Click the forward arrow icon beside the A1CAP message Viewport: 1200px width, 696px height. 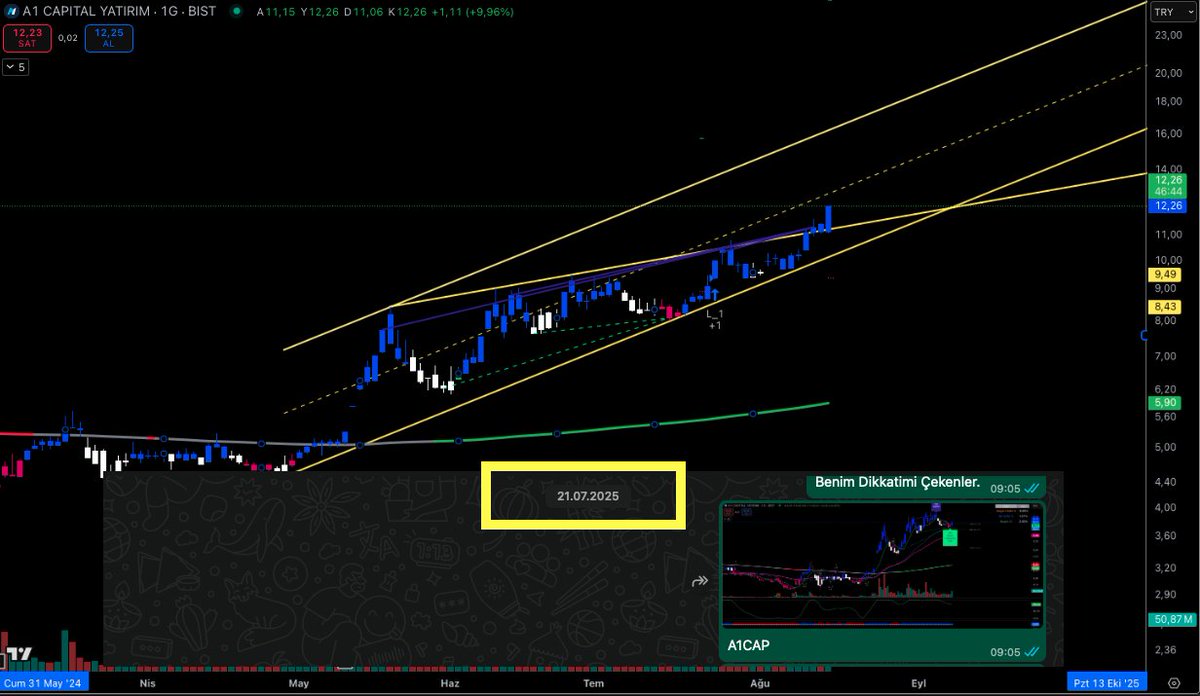click(x=699, y=581)
